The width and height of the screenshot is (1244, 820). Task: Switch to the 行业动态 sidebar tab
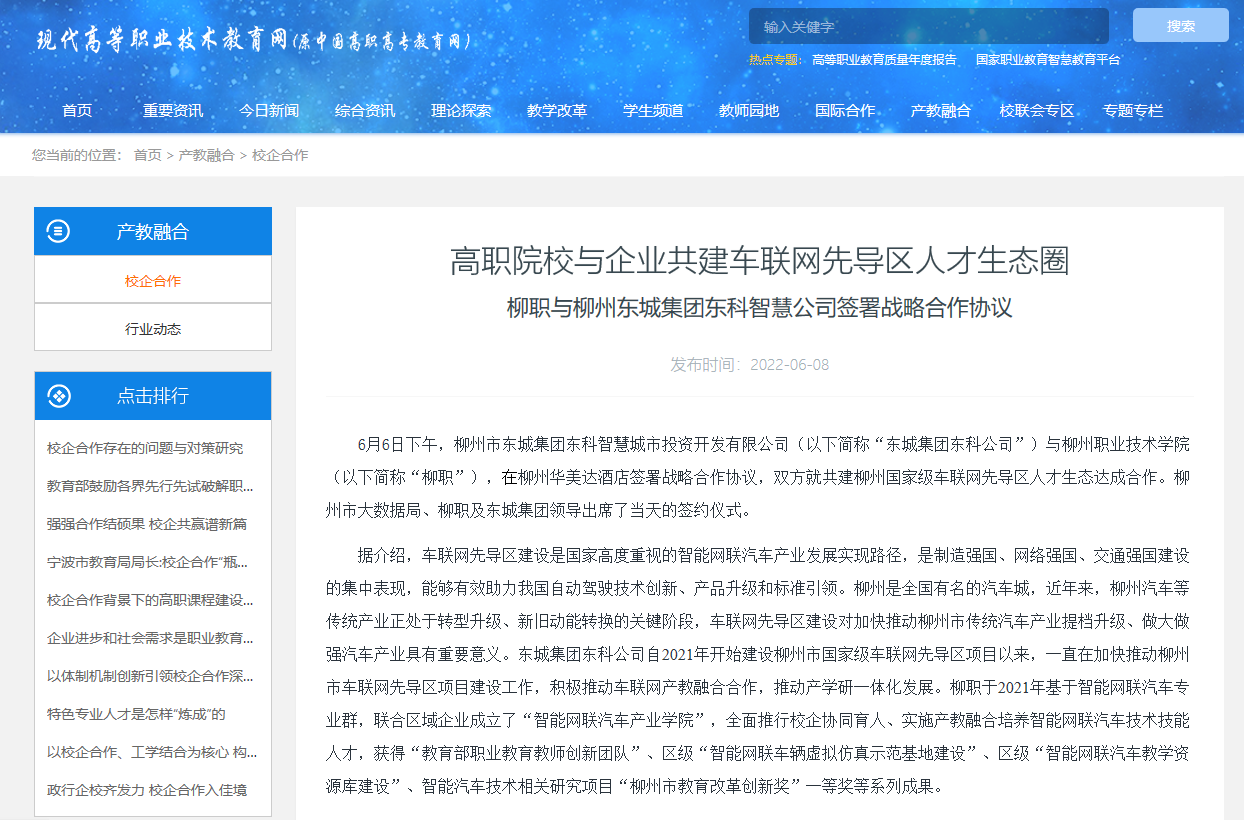tap(153, 329)
